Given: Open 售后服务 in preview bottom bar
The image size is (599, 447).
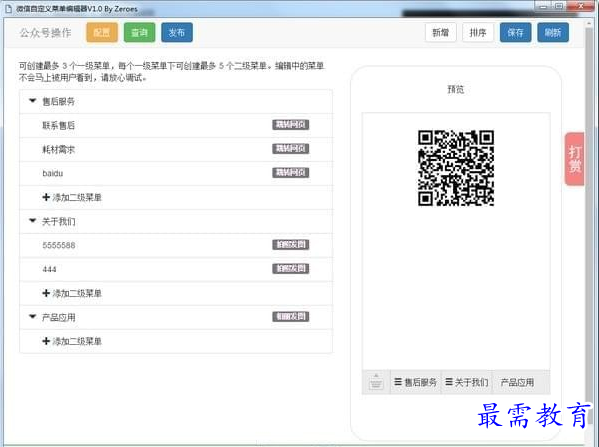Looking at the screenshot, I should 416,382.
